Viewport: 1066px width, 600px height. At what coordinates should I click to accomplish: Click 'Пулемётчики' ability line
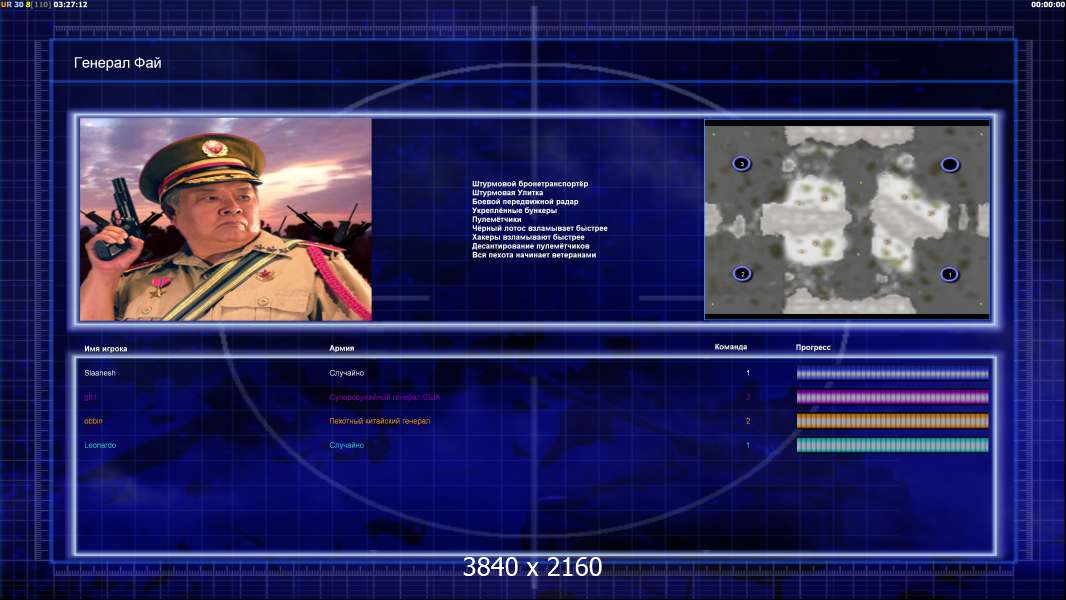click(496, 219)
